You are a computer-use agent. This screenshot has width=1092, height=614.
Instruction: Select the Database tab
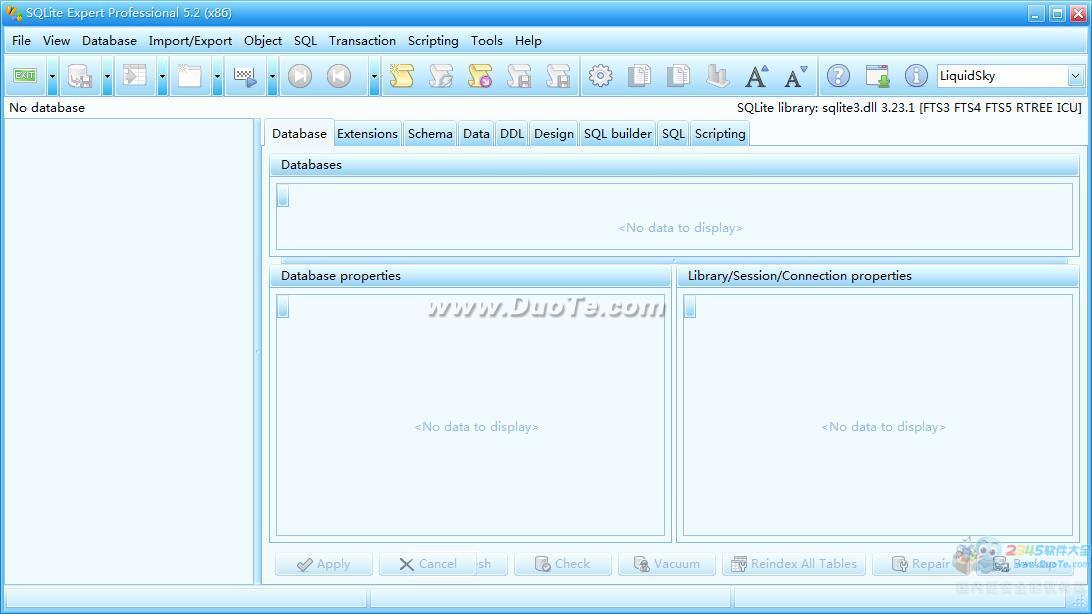299,134
